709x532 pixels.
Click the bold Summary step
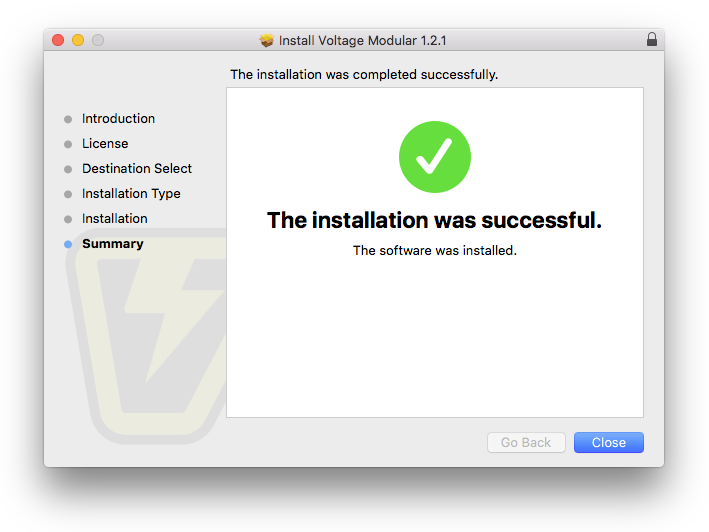click(x=113, y=244)
